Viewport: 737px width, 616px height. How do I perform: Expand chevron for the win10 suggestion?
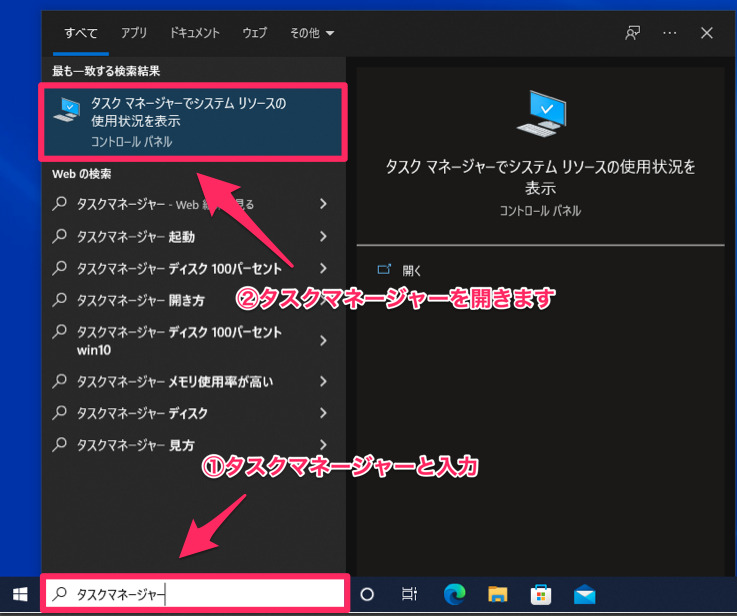coord(323,341)
